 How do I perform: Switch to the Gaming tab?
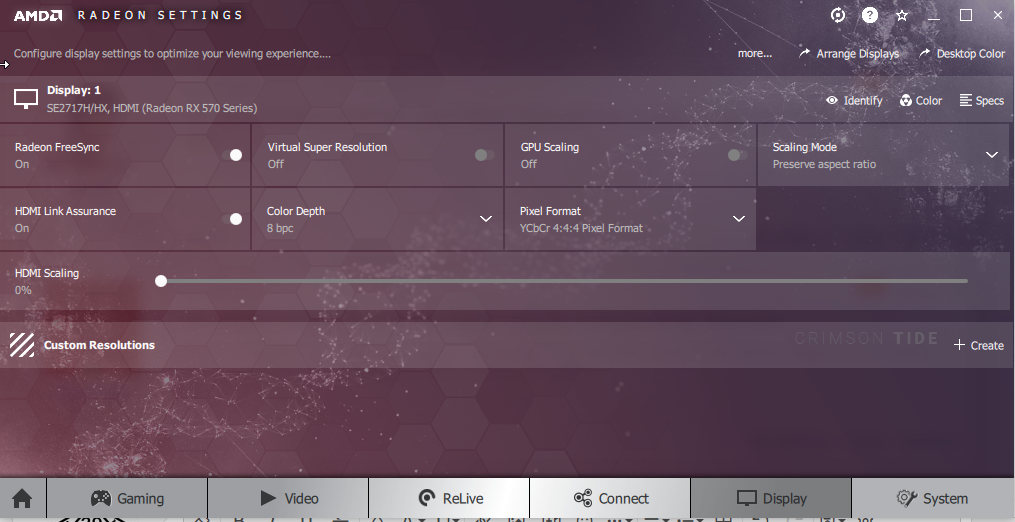pyautogui.click(x=127, y=499)
